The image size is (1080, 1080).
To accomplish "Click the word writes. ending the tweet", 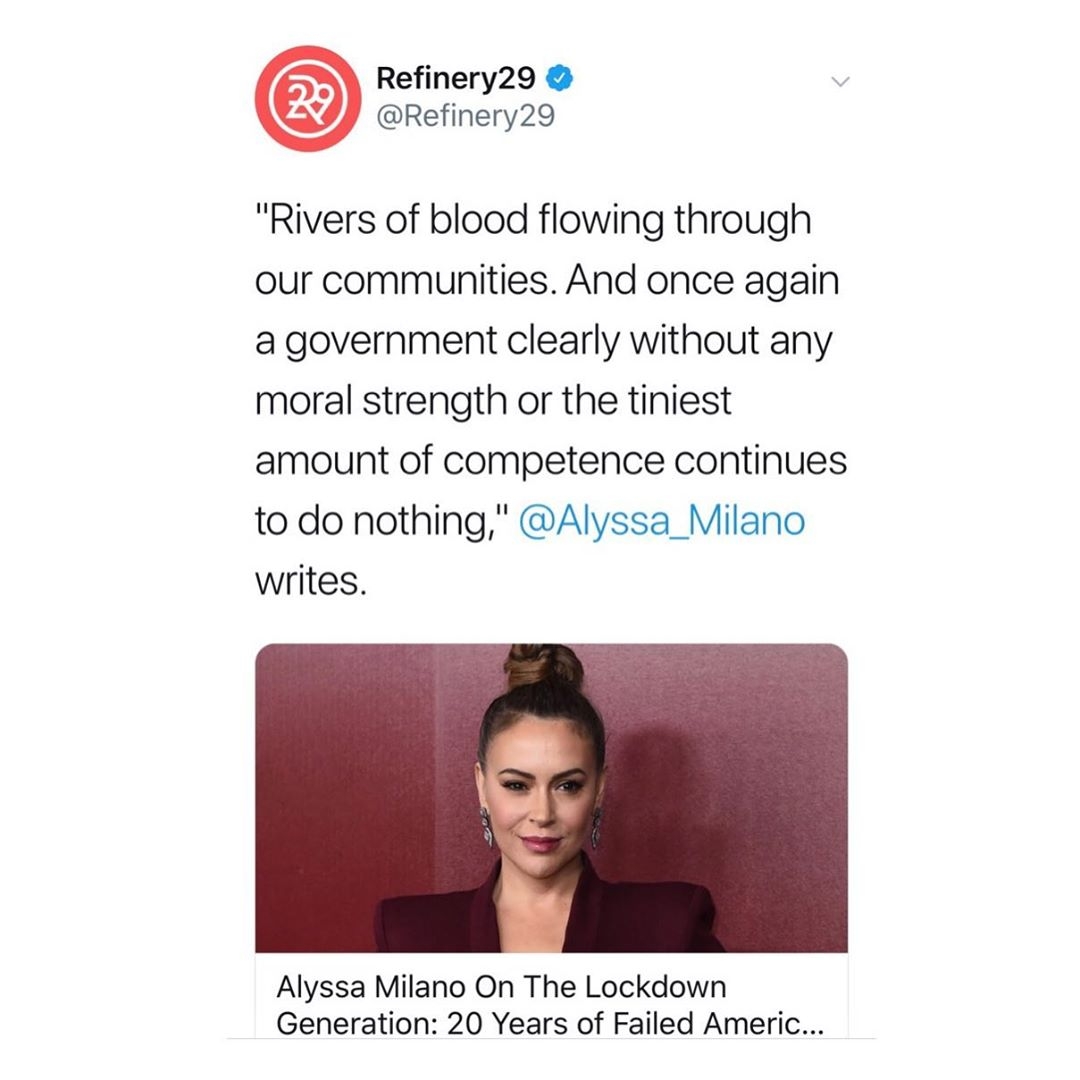I will click(311, 581).
